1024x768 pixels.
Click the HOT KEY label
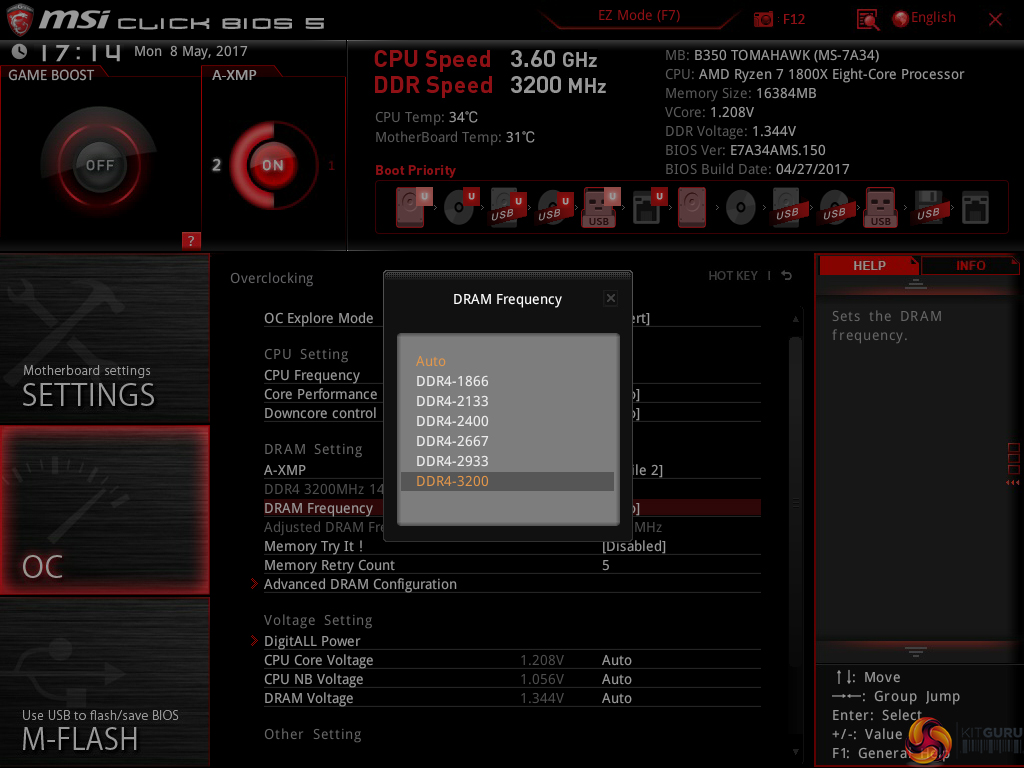[733, 276]
